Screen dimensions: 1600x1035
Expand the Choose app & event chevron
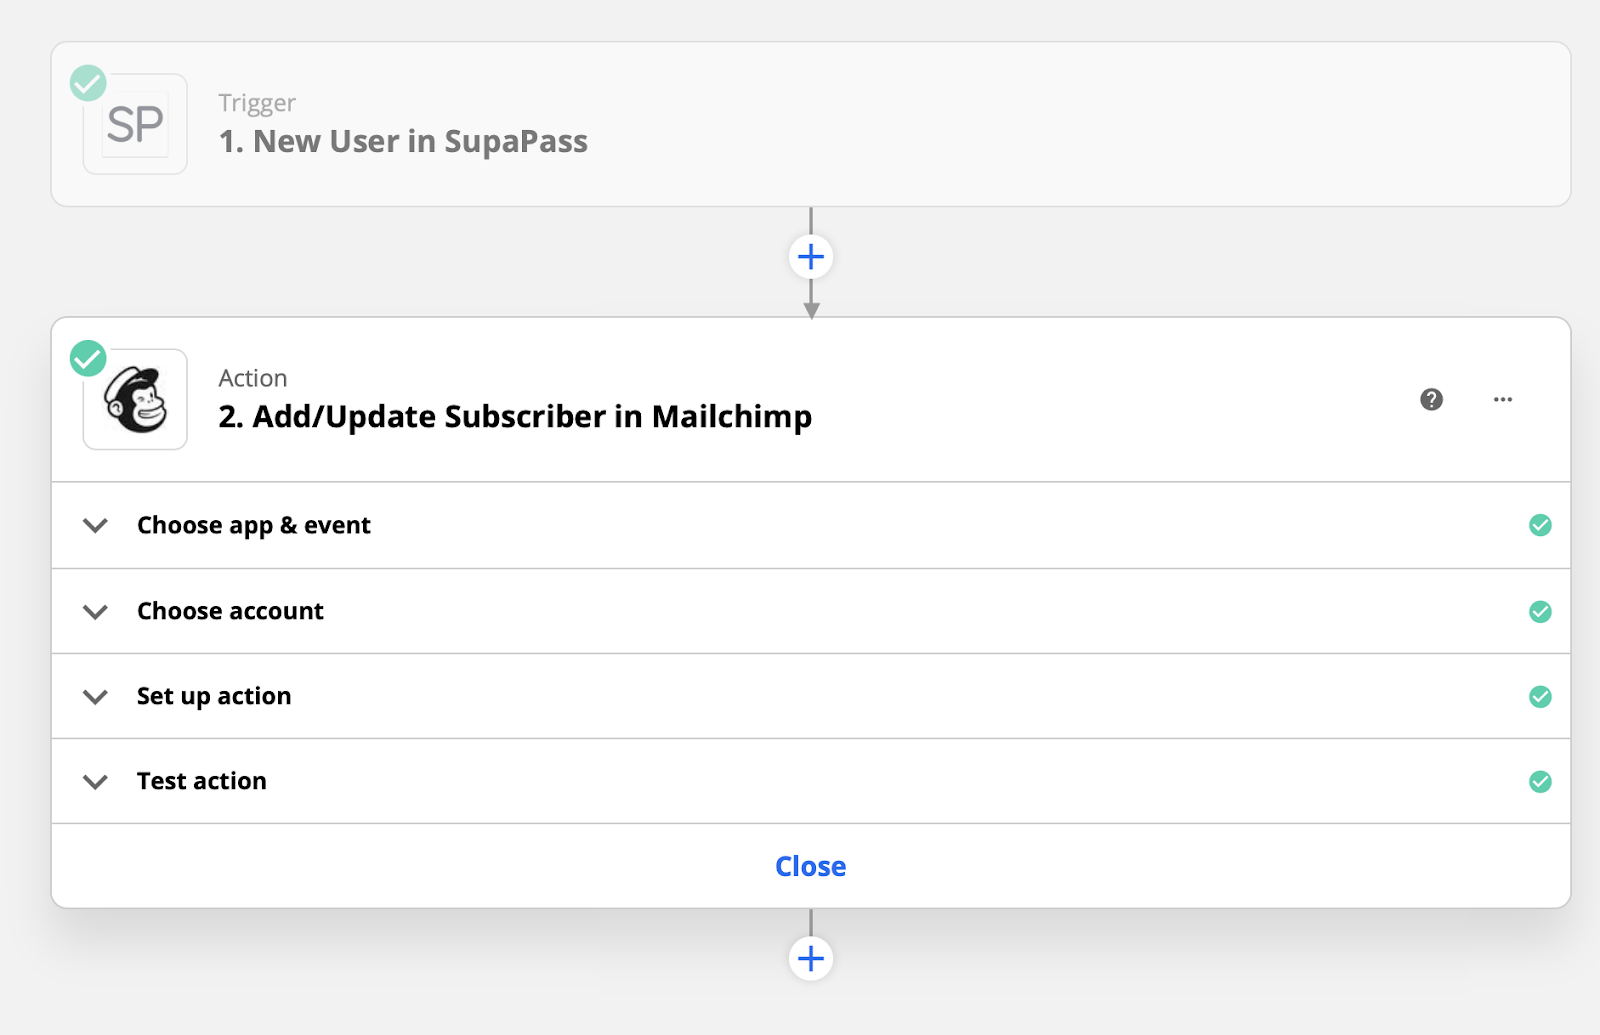[x=95, y=525]
